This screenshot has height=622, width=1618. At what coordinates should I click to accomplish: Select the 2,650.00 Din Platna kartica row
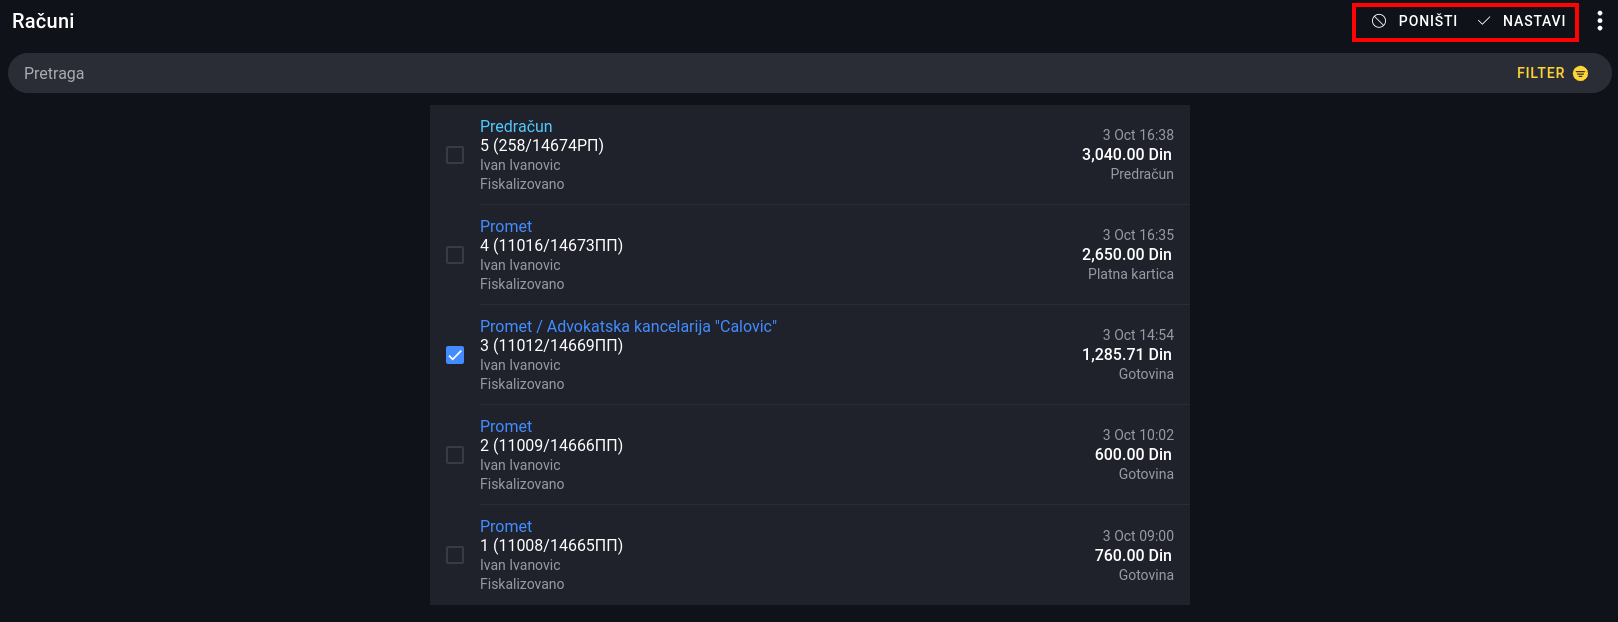[x=810, y=255]
